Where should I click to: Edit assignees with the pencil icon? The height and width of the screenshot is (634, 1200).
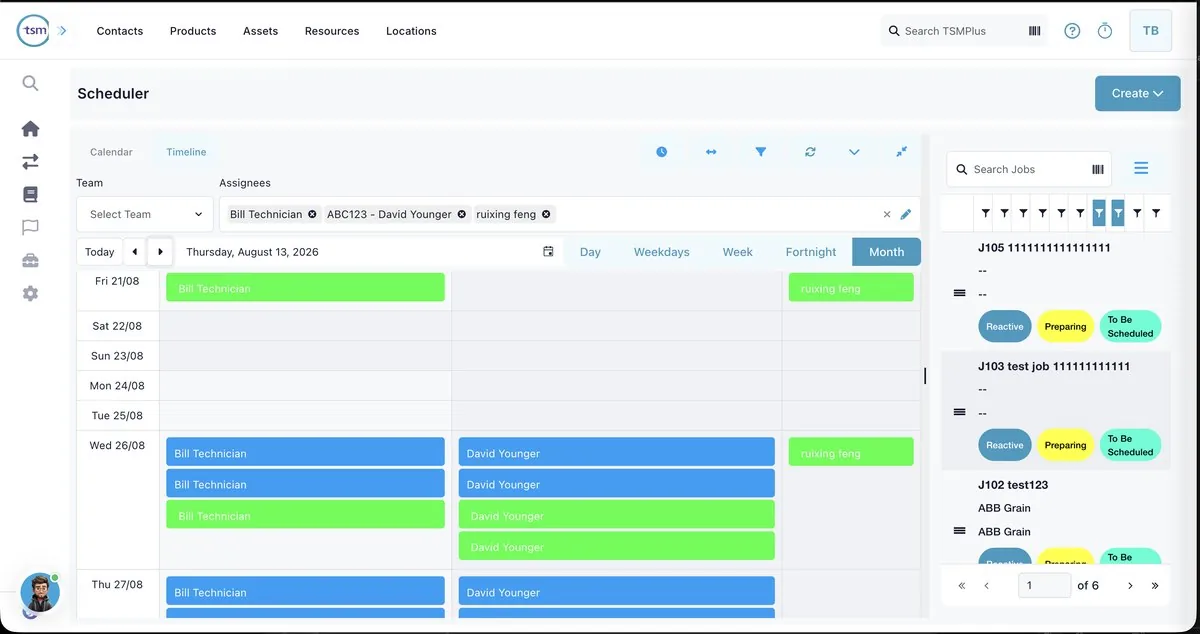click(x=906, y=214)
